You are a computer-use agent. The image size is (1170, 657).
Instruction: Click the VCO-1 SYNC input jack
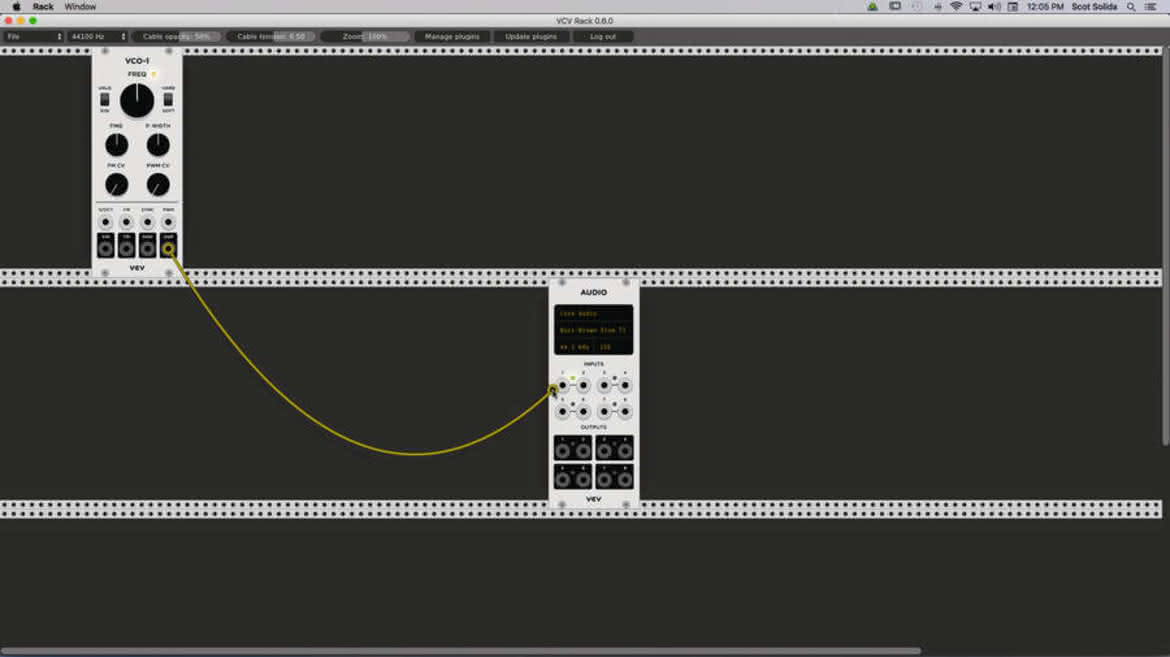(x=147, y=222)
